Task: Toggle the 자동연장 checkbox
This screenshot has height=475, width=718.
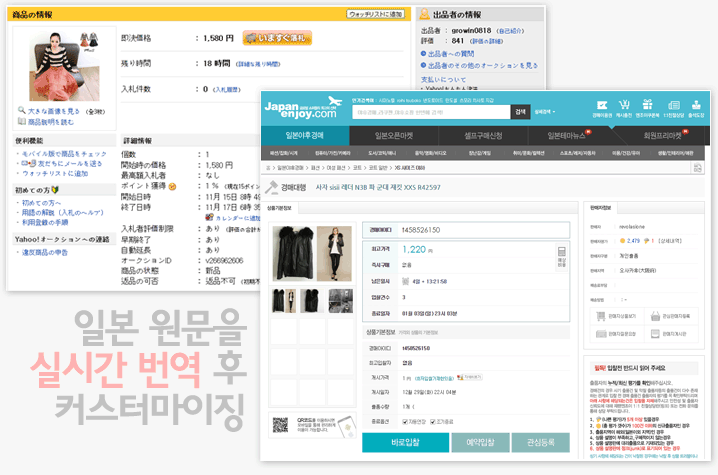Action: [405, 421]
